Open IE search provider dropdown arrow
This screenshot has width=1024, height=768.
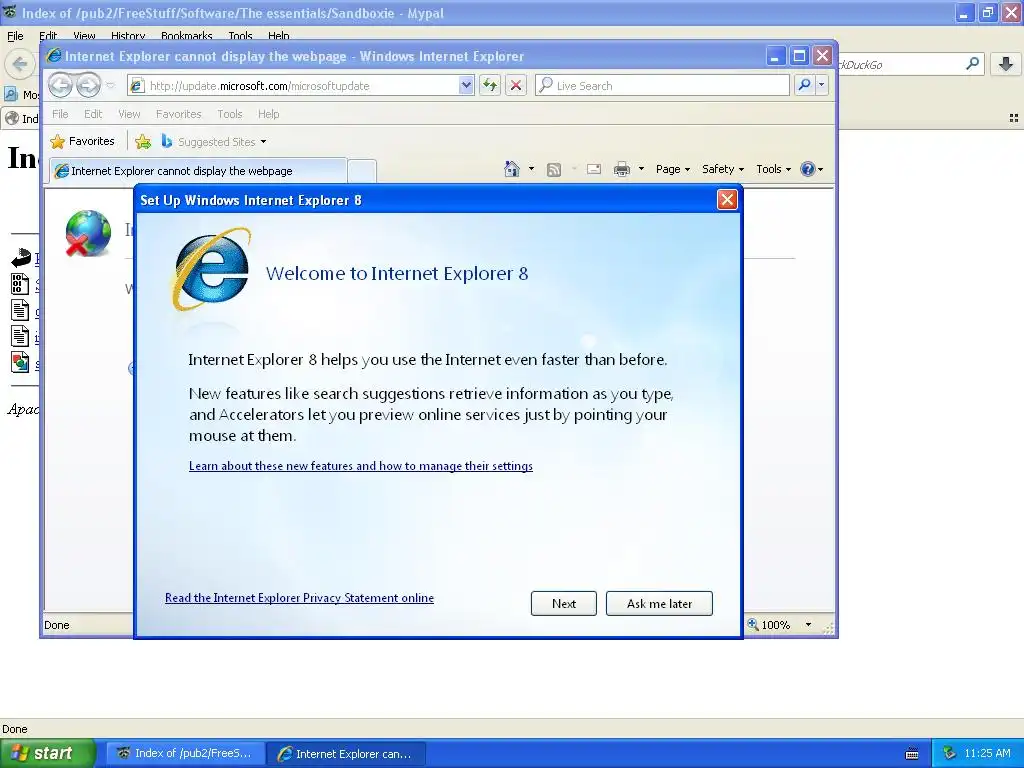(x=822, y=85)
